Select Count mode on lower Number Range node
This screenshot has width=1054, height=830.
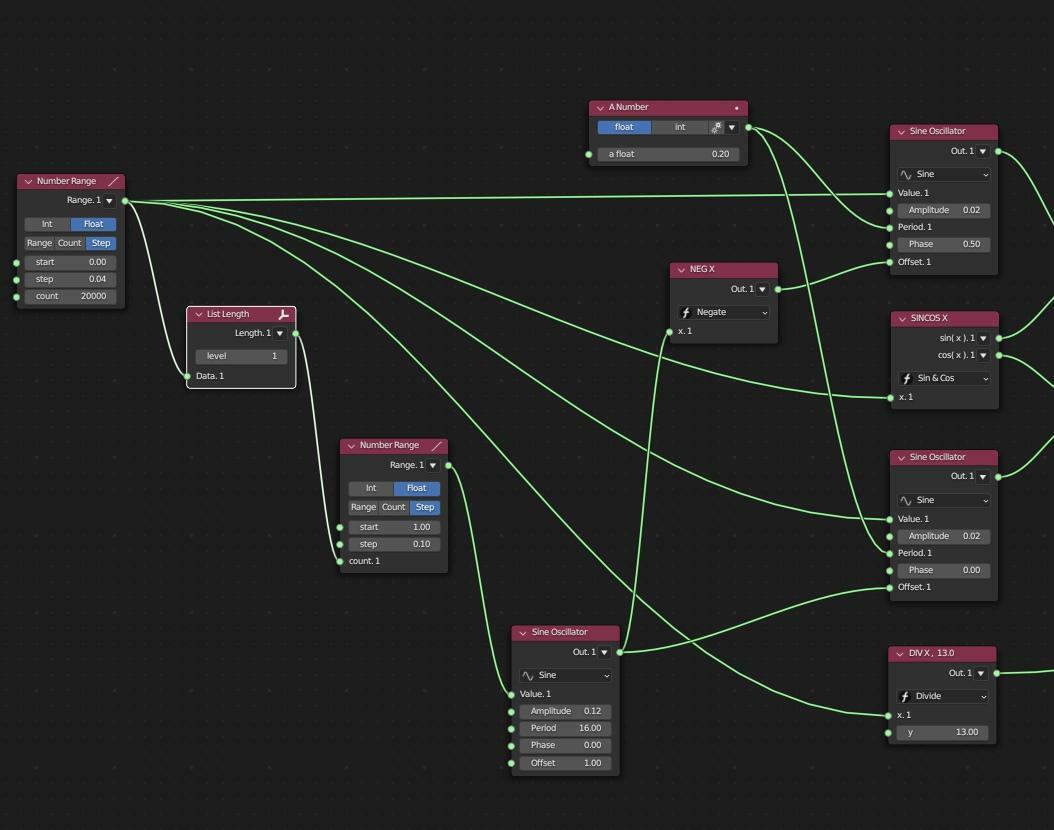394,507
